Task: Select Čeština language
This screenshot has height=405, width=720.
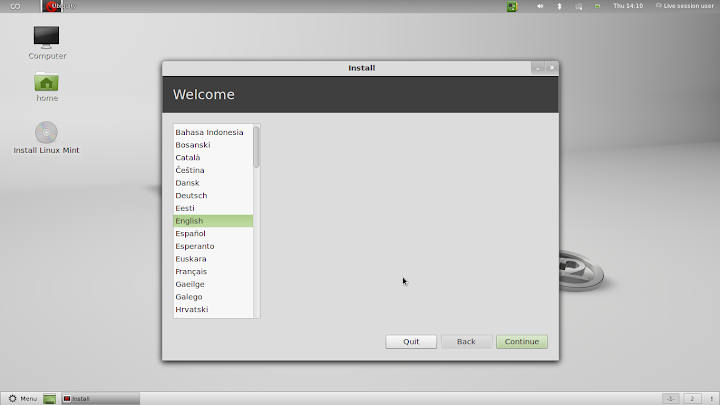Action: click(x=213, y=170)
